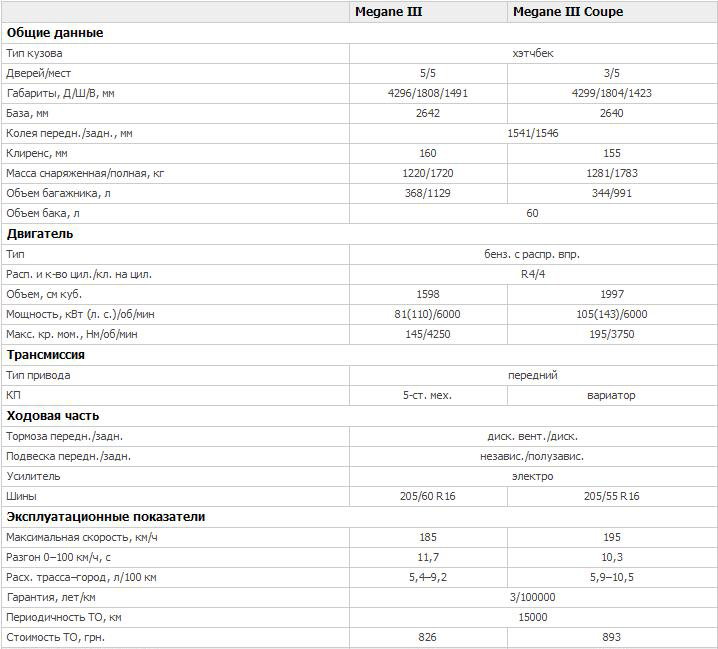Click the 1598 engine volume value
718x649 pixels.
click(428, 295)
